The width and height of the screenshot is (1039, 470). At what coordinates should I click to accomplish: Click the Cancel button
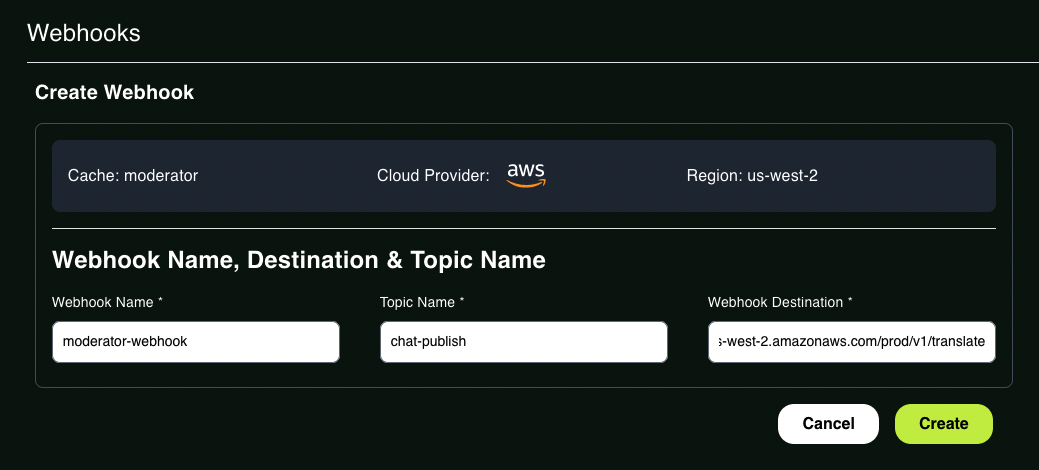pyautogui.click(x=828, y=424)
